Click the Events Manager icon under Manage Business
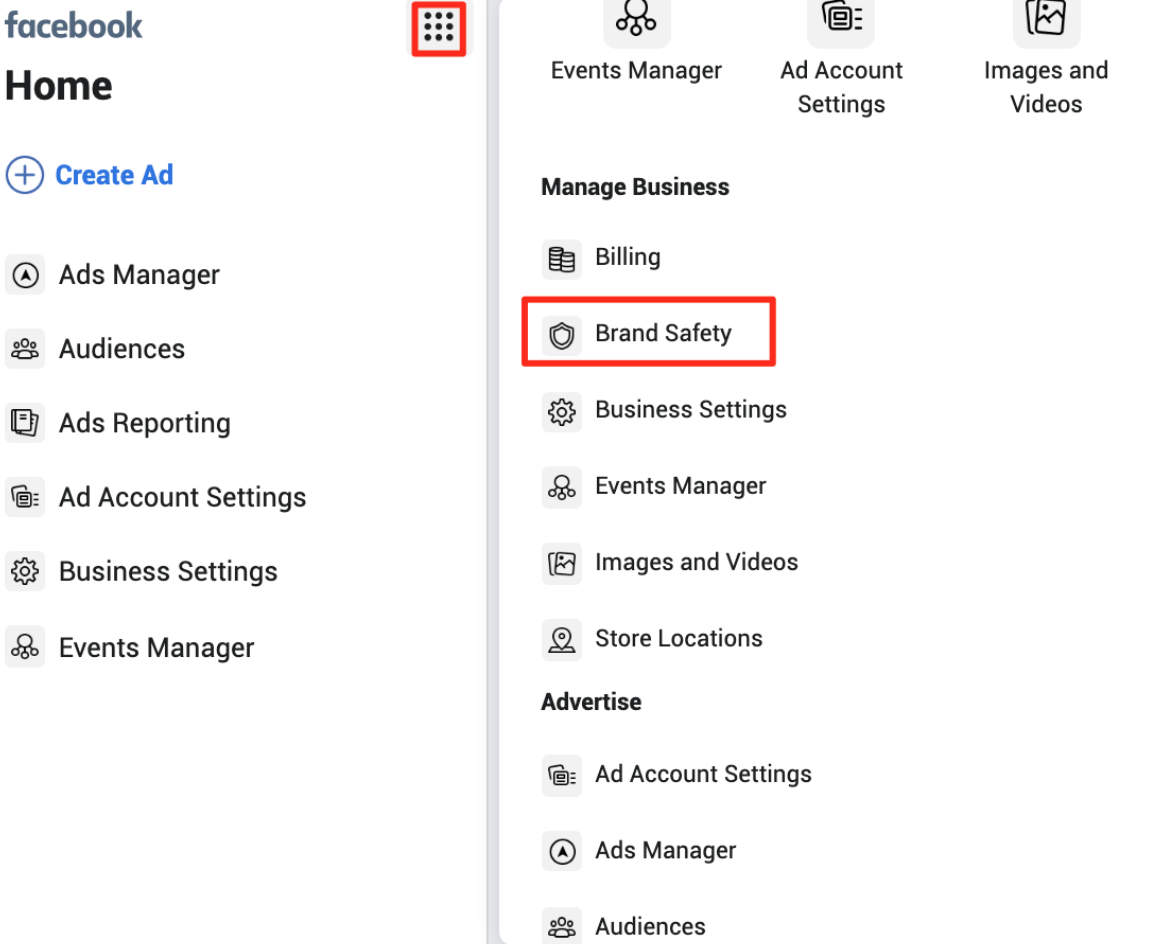Viewport: 1170px width, 944px height. coord(562,488)
